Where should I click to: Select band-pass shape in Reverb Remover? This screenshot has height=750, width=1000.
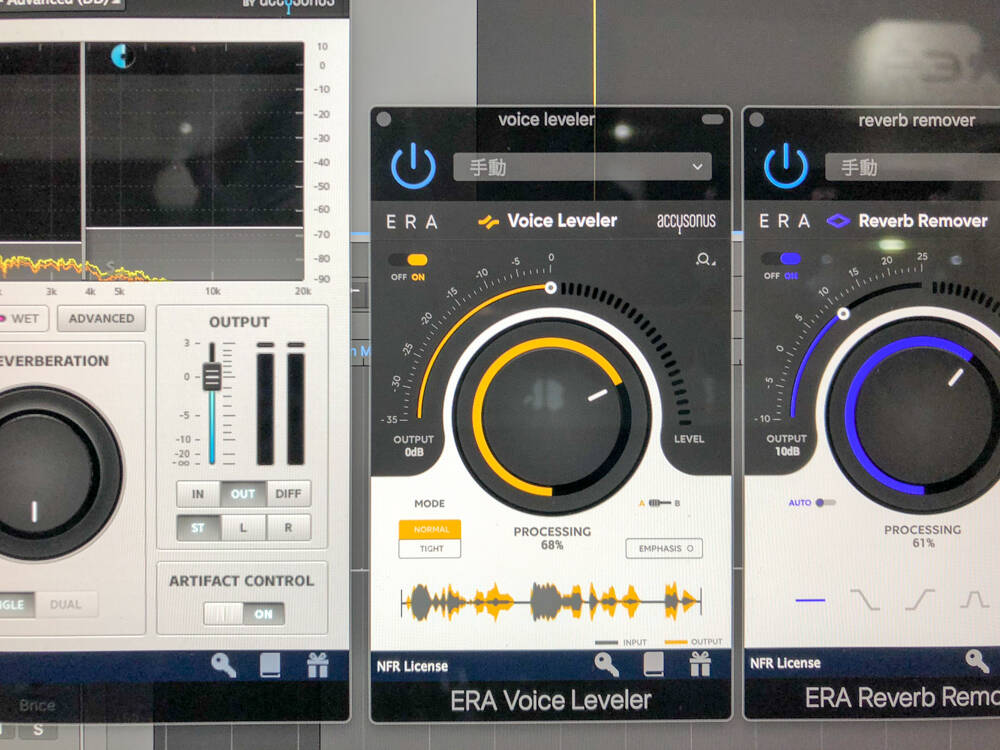click(974, 600)
